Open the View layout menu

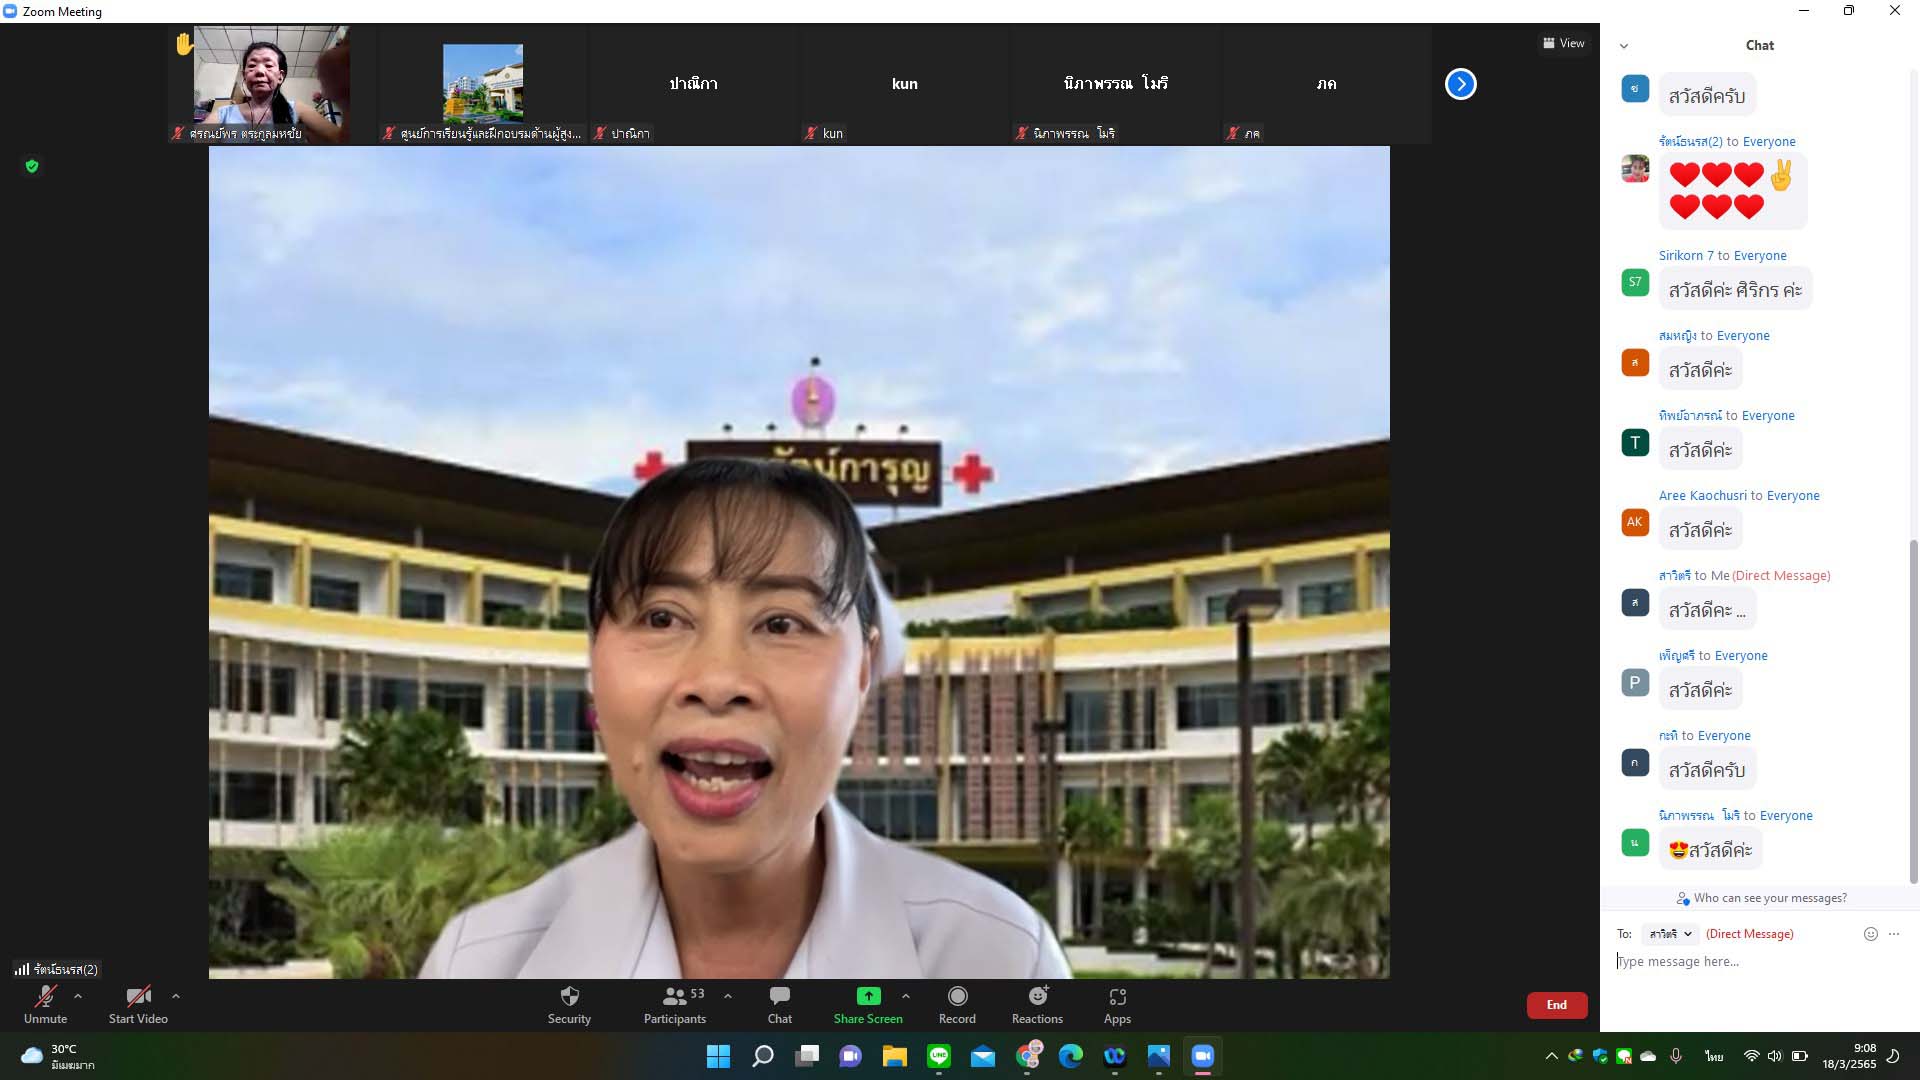(1563, 43)
